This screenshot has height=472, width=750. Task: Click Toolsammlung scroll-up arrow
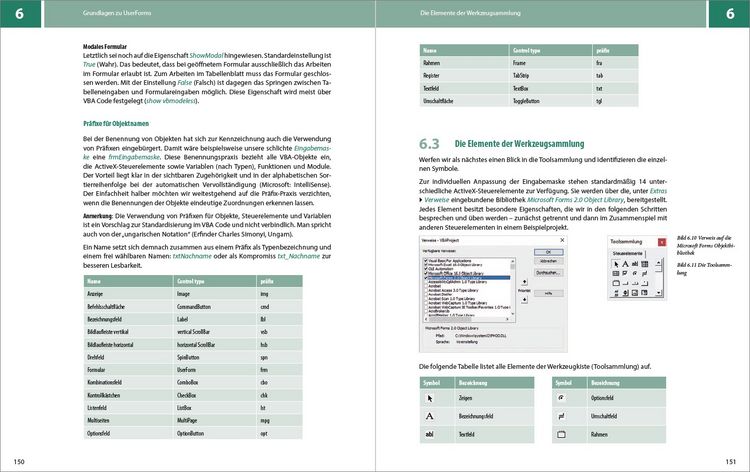click(x=659, y=263)
